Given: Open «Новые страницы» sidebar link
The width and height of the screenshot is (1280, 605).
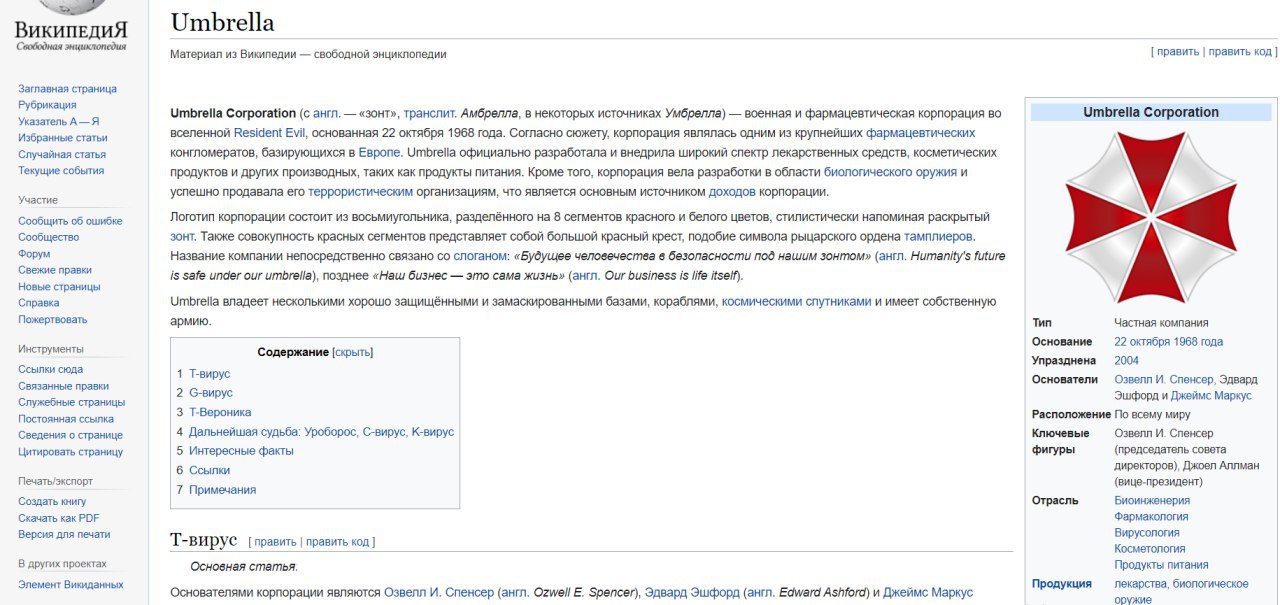Looking at the screenshot, I should (59, 286).
